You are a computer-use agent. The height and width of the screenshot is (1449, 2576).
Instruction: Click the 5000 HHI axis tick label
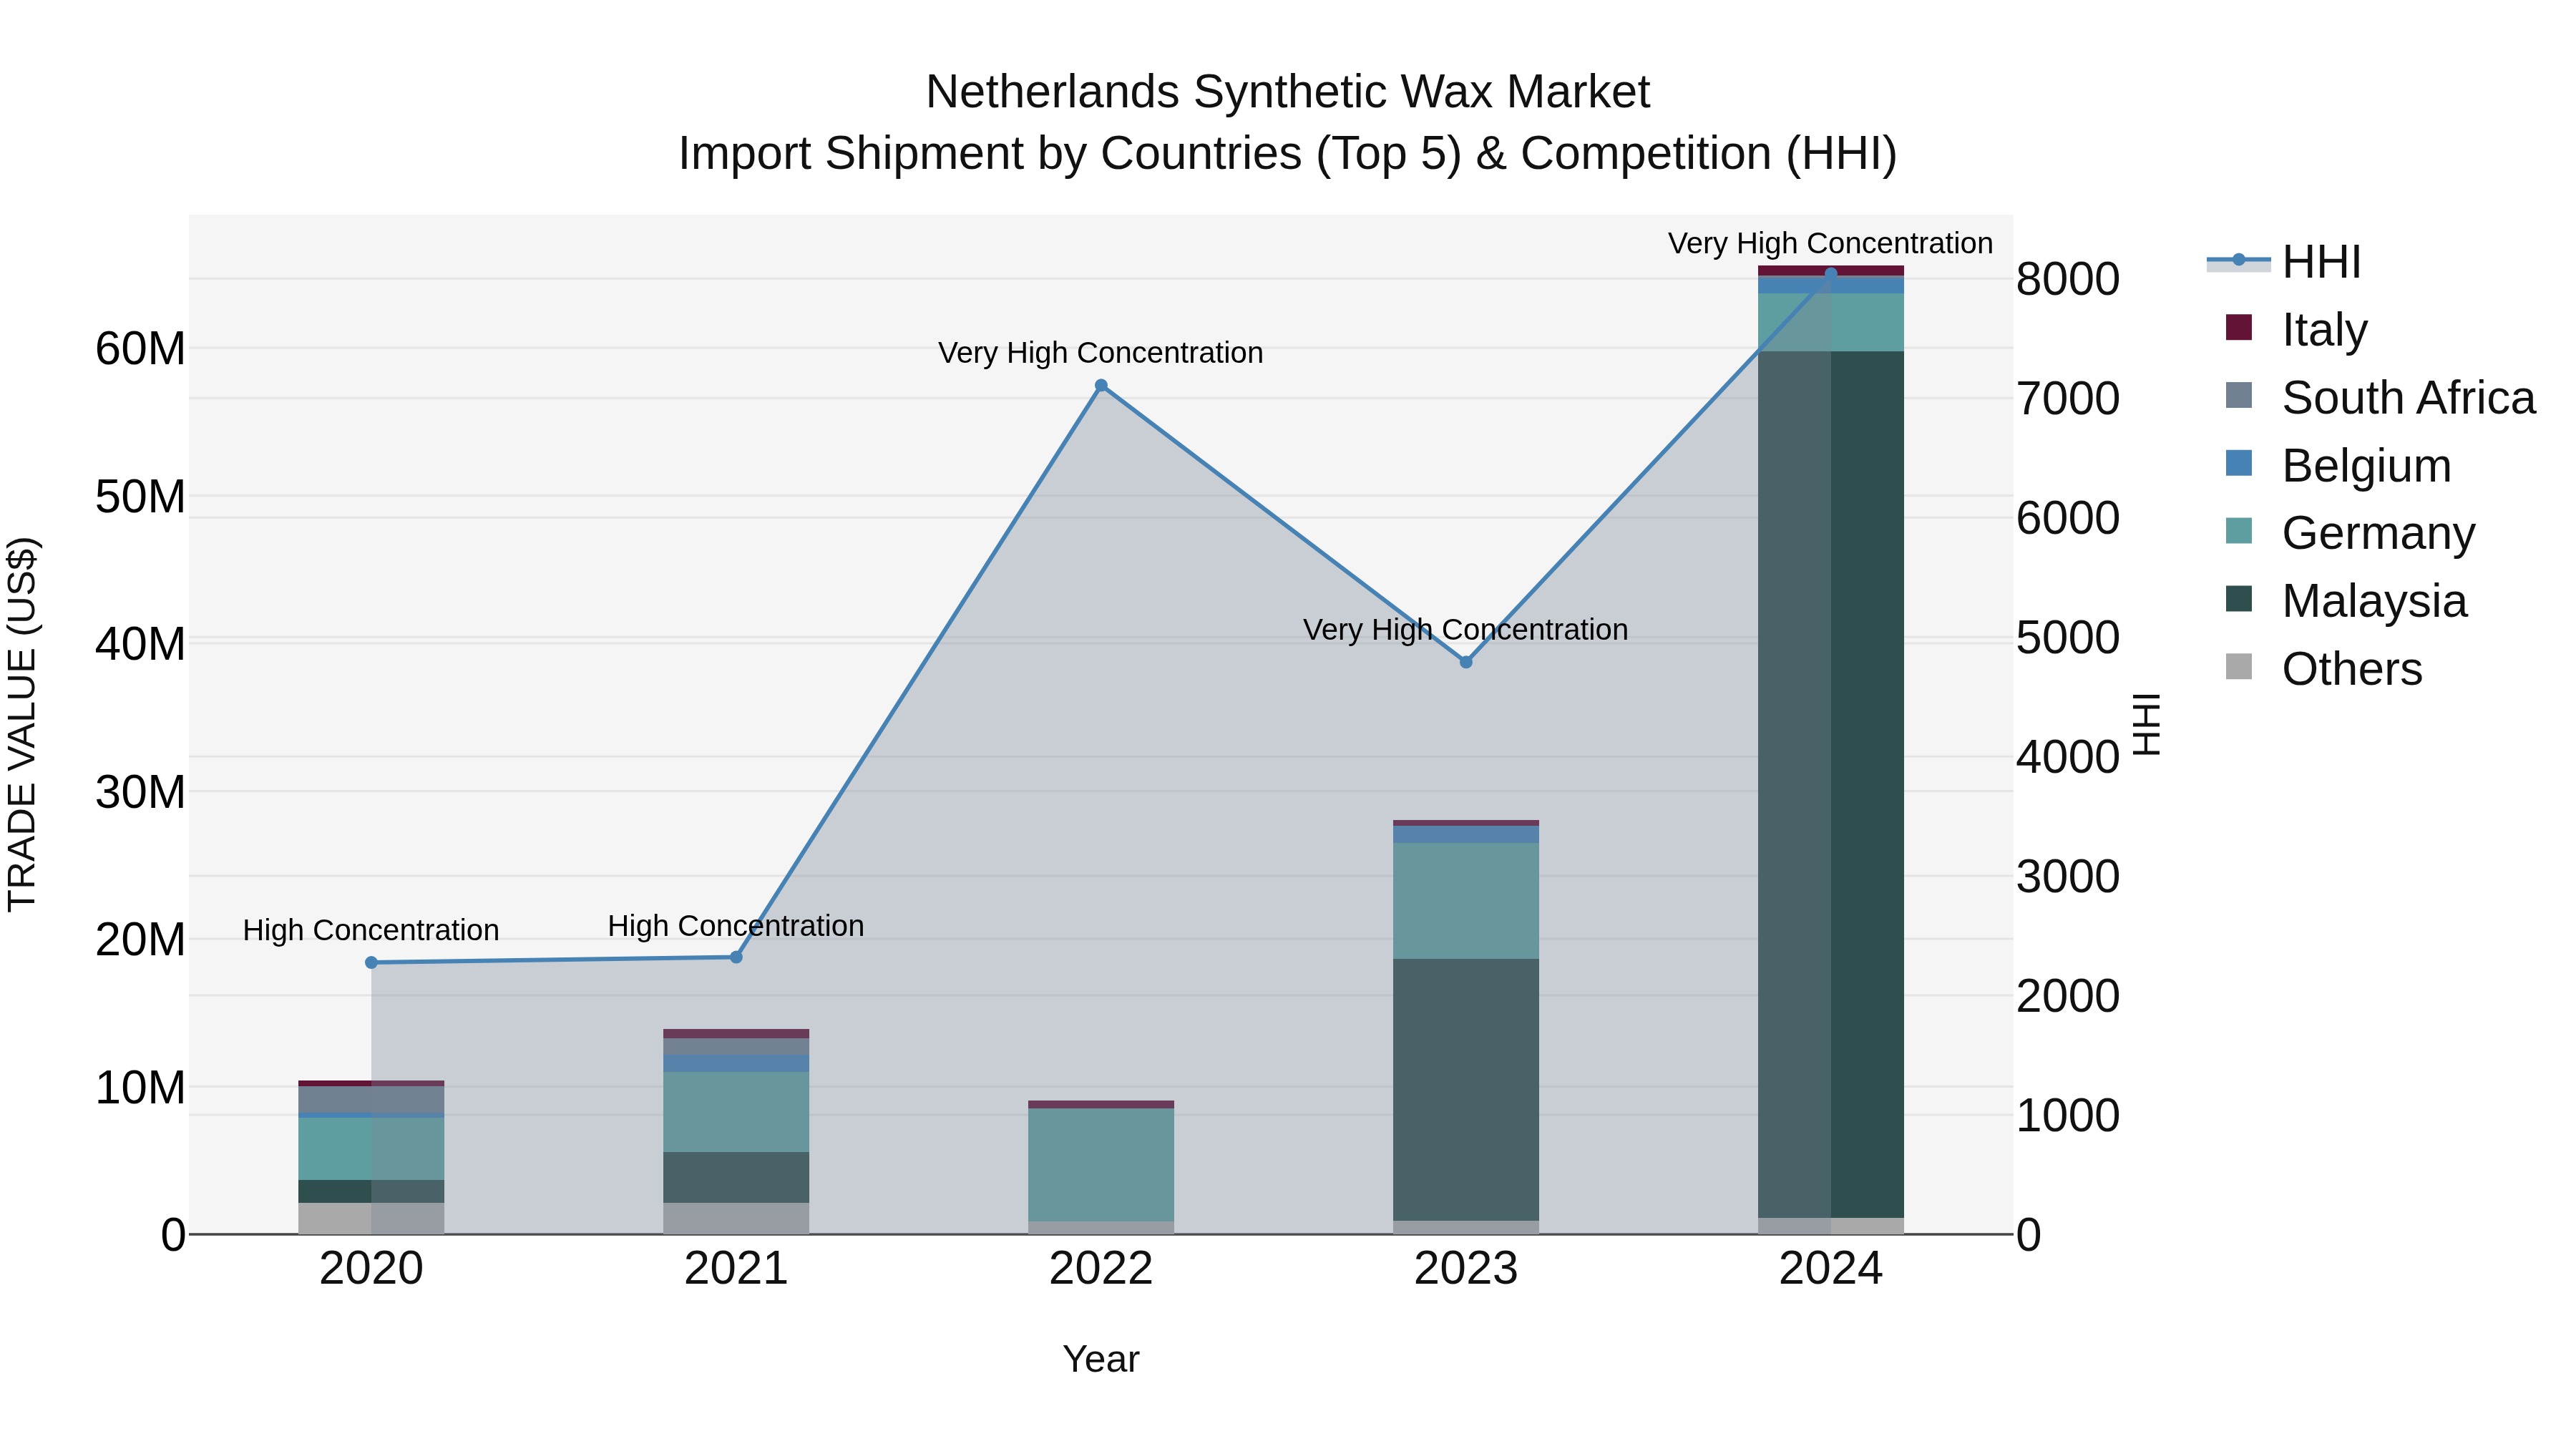2068,638
